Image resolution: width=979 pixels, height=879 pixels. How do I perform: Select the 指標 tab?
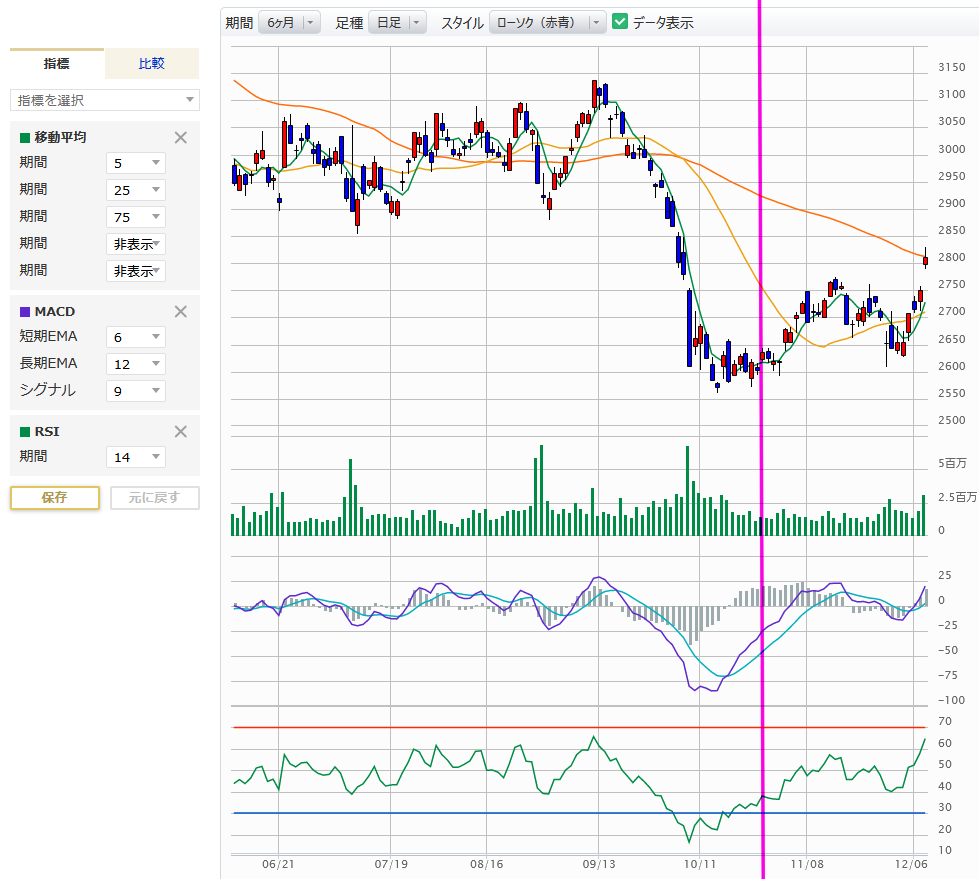[57, 64]
